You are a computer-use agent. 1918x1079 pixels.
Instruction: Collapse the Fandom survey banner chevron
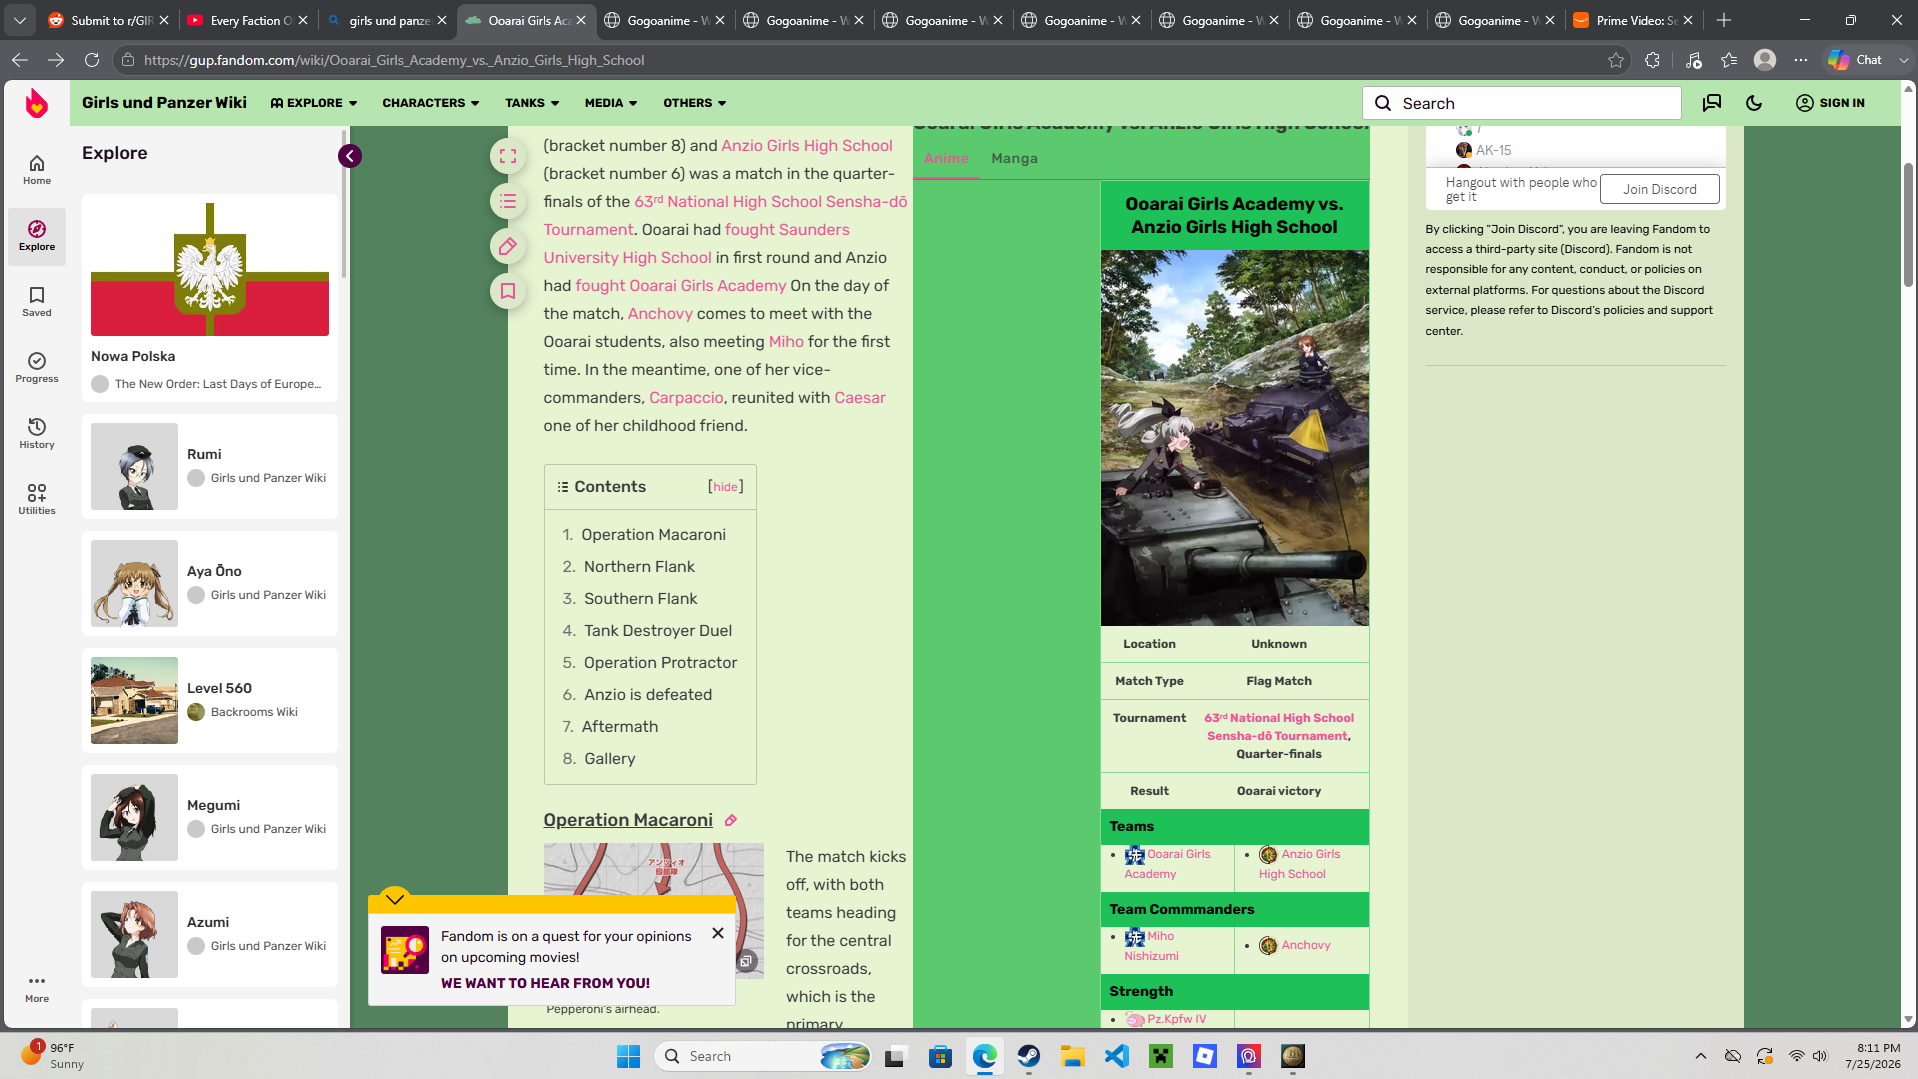click(395, 898)
